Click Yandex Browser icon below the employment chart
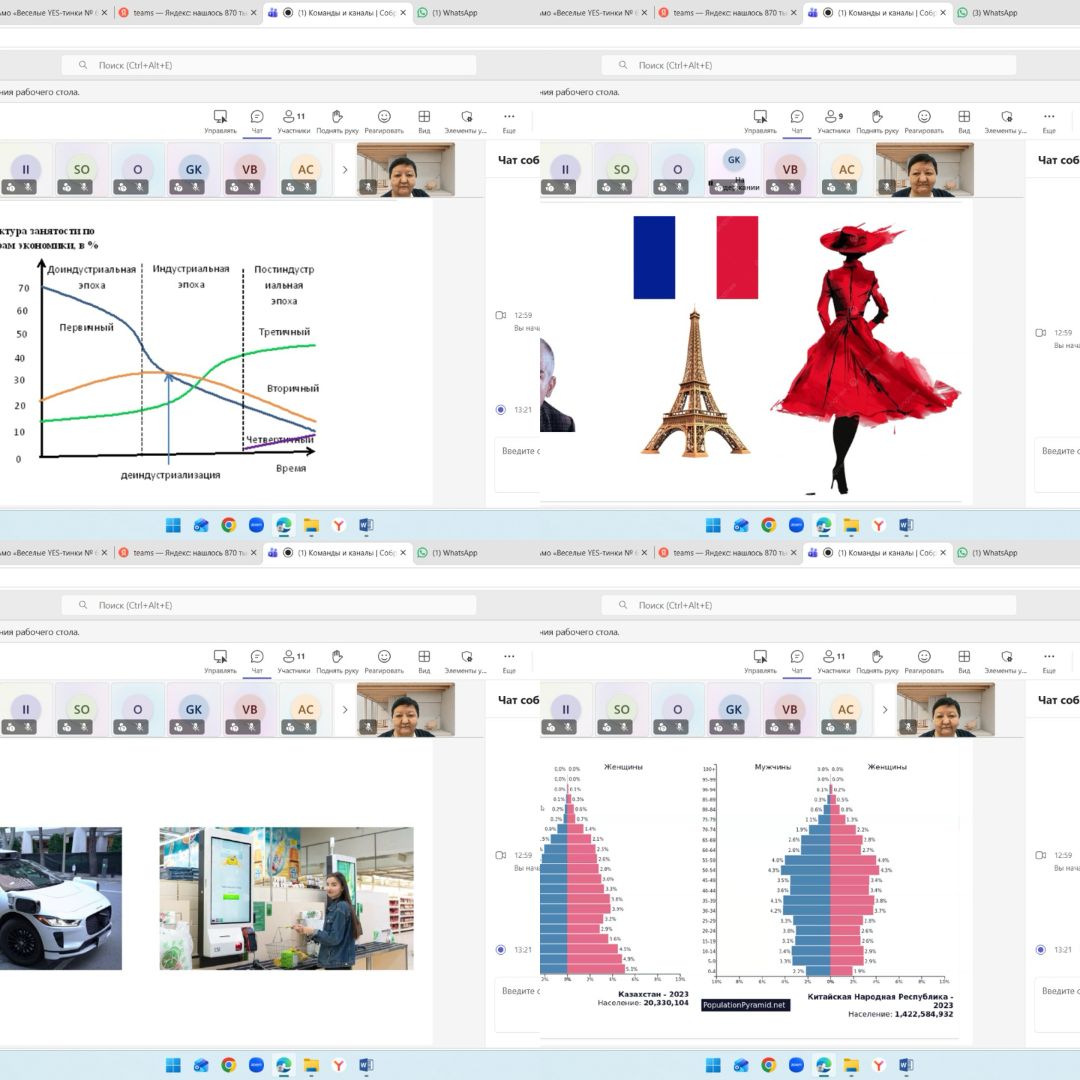The height and width of the screenshot is (1080, 1080). [x=338, y=526]
